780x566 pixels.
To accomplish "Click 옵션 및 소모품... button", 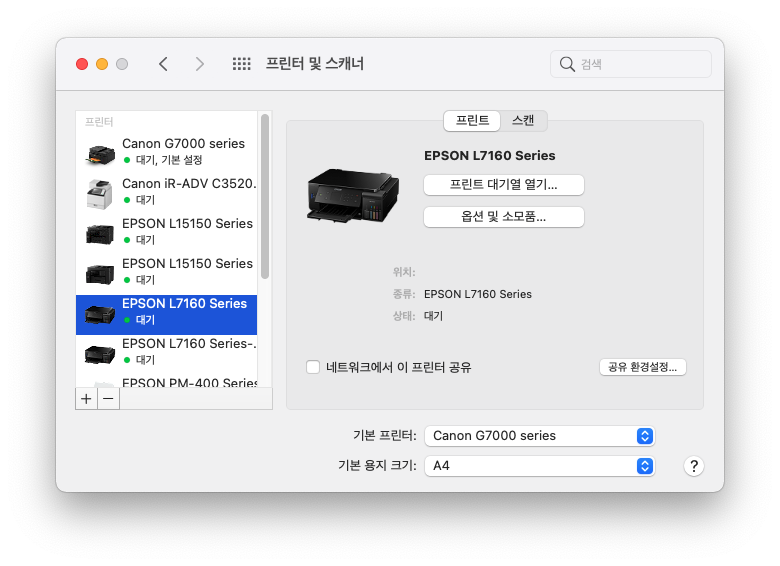I will (503, 217).
